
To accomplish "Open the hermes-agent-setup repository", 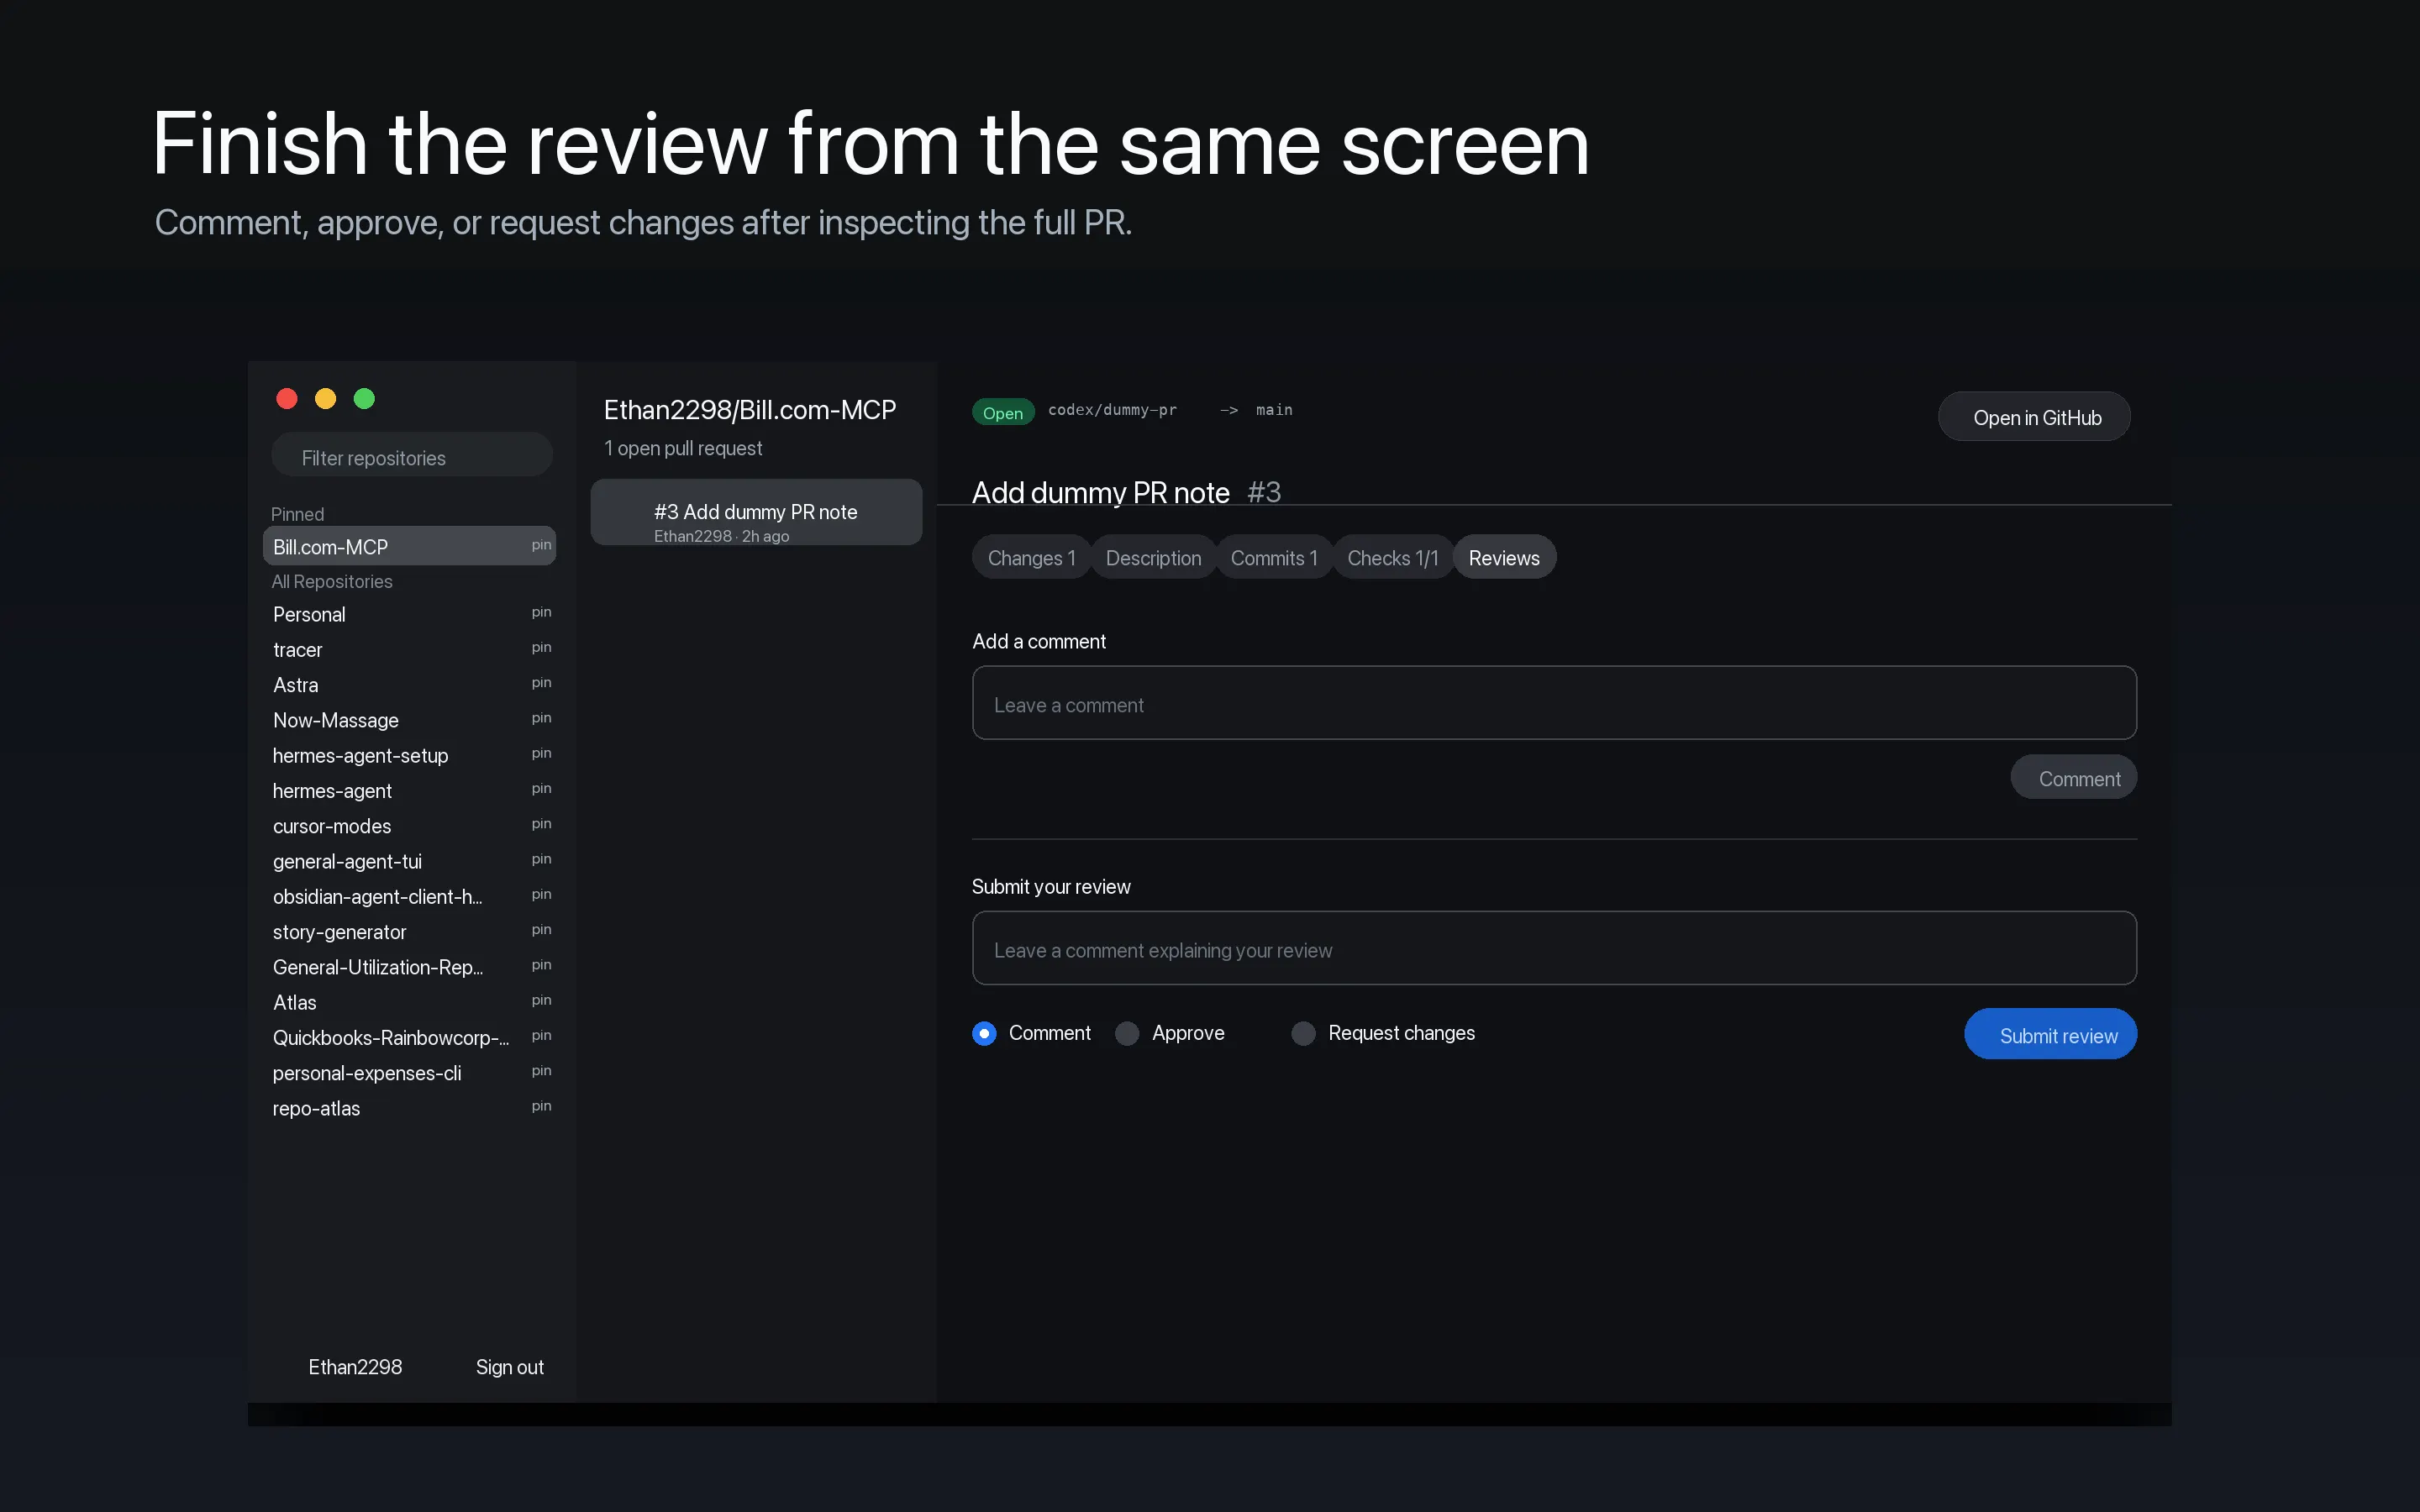I will point(409,755).
